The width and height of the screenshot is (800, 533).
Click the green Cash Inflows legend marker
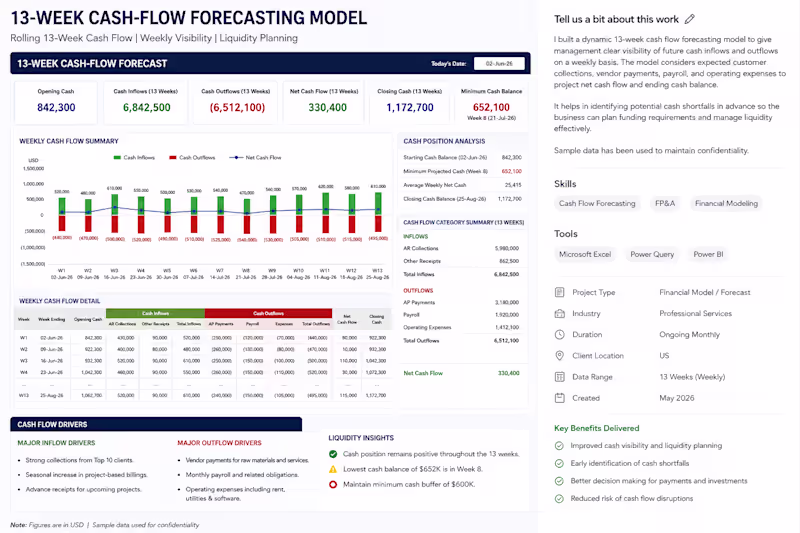coord(117,158)
